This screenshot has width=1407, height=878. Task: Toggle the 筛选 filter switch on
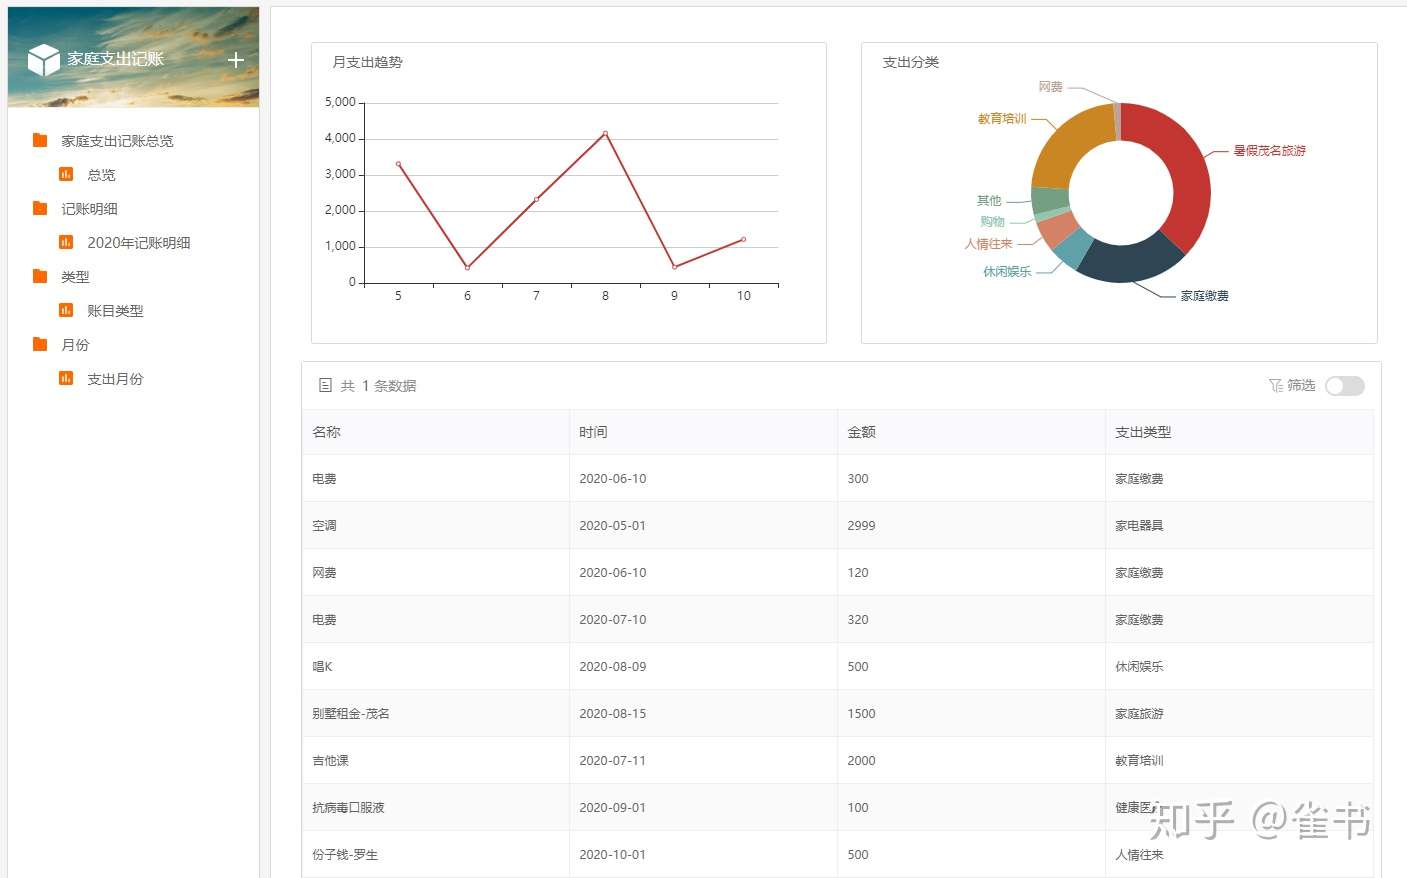pyautogui.click(x=1345, y=386)
